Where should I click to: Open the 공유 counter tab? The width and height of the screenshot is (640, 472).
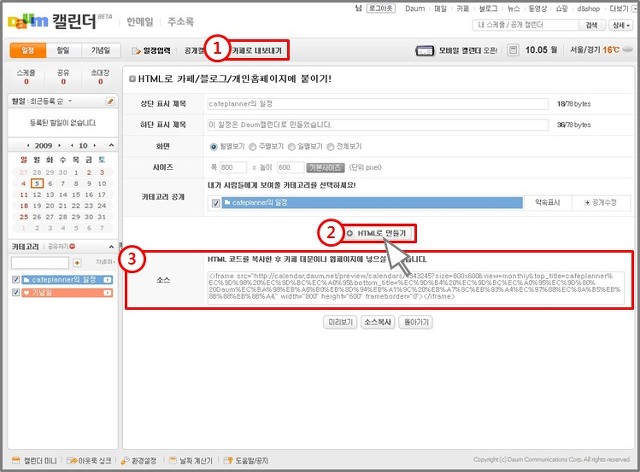[x=63, y=76]
